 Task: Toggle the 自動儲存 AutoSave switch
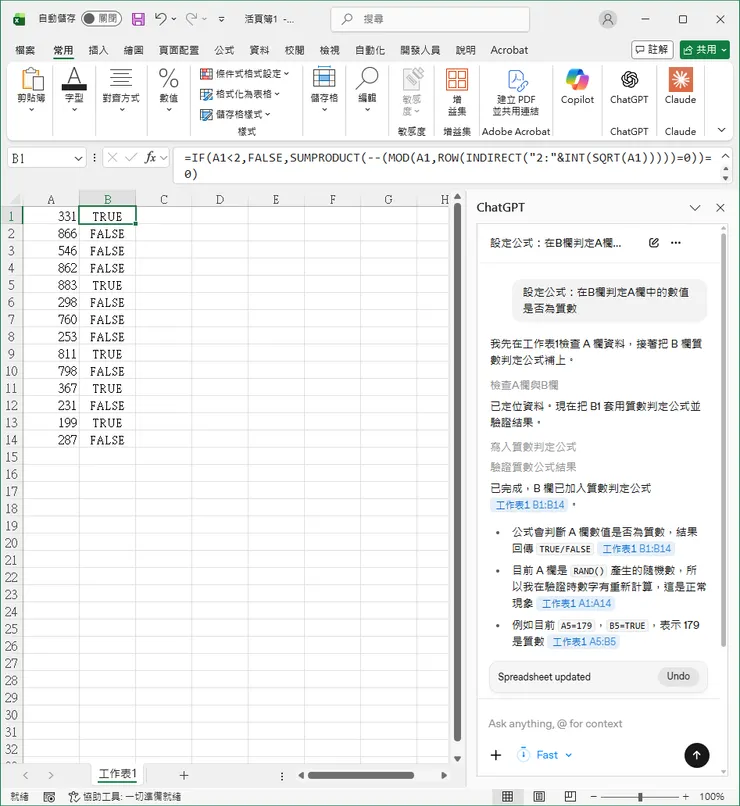[x=101, y=19]
